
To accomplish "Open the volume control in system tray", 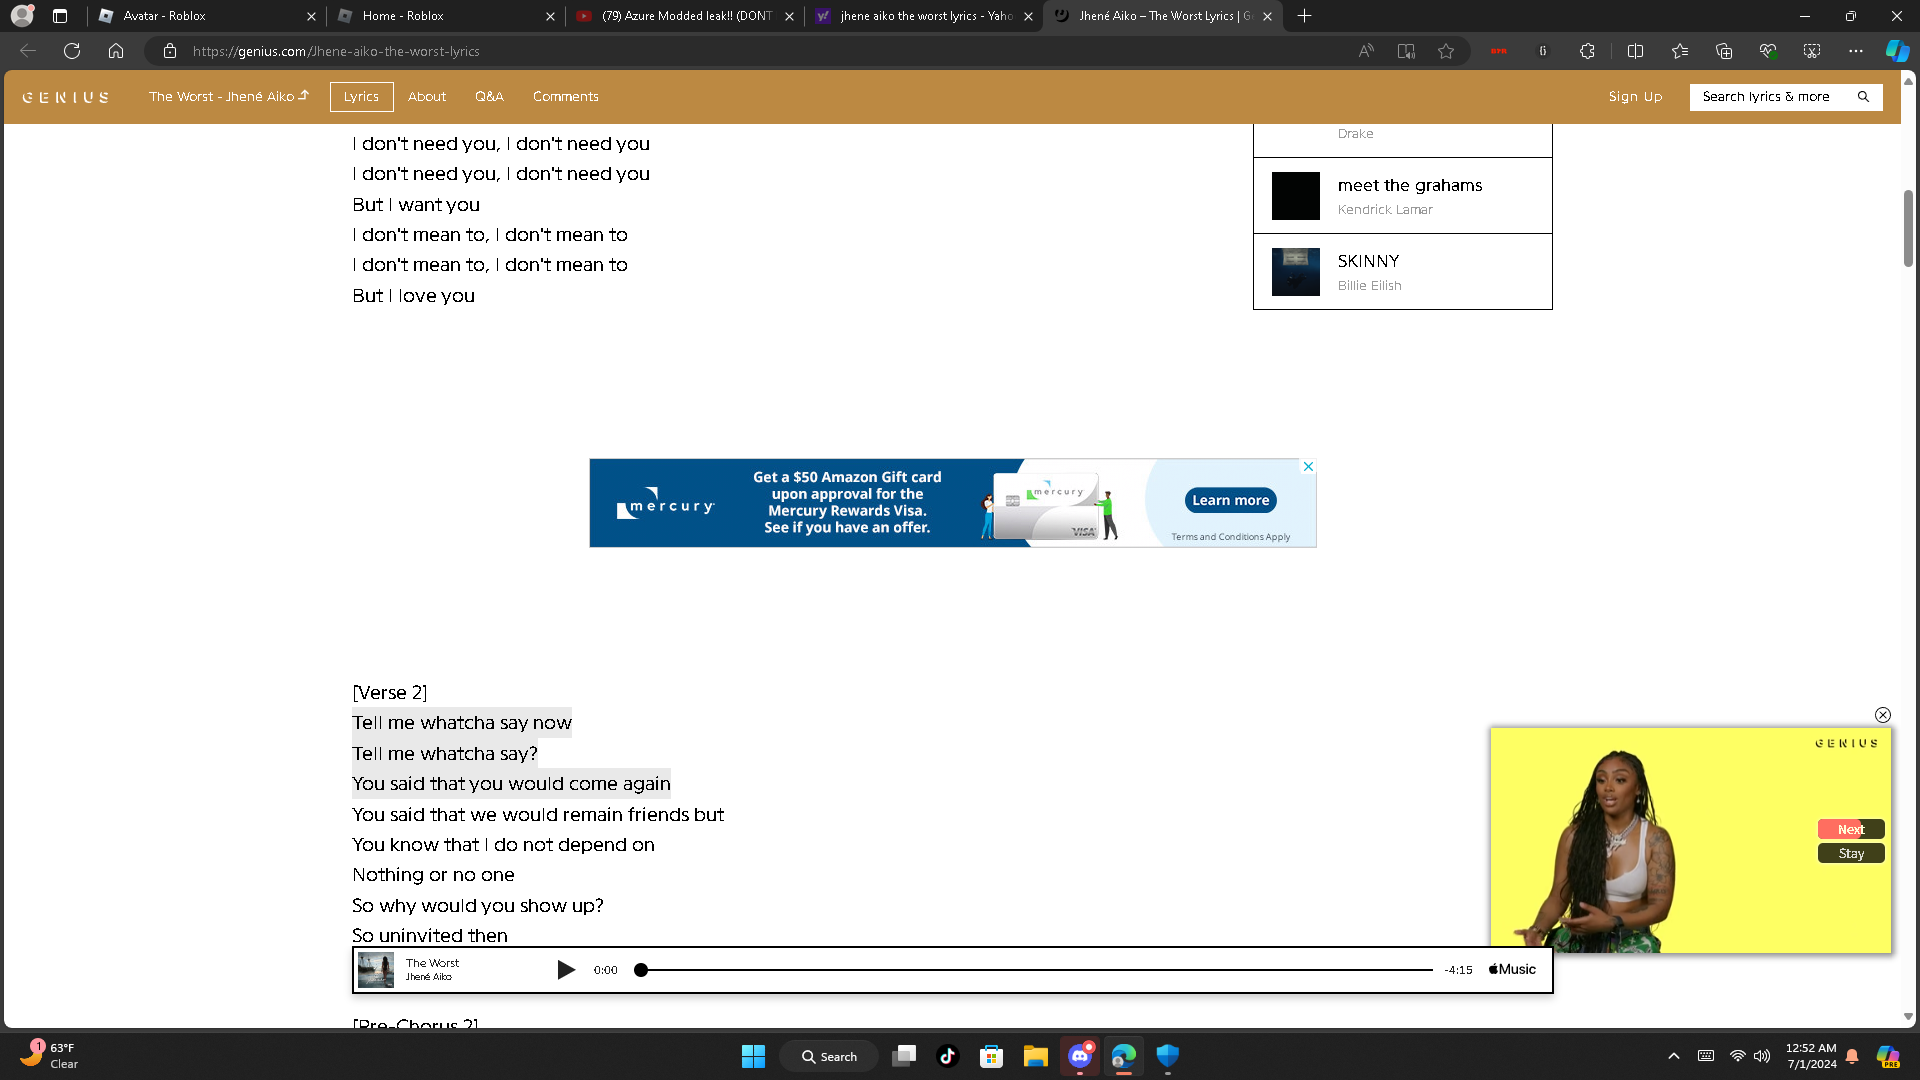I will (1762, 1056).
